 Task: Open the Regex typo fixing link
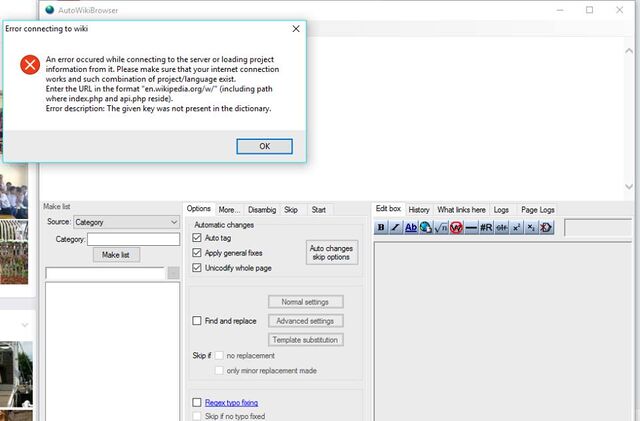pyautogui.click(x=231, y=403)
